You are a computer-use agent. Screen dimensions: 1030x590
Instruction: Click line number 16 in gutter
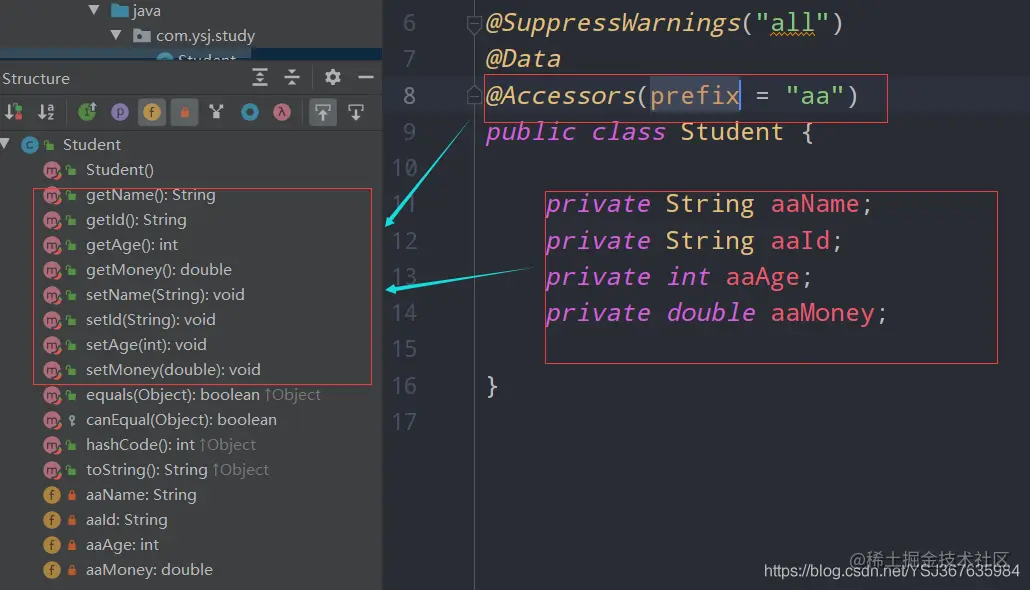405,386
